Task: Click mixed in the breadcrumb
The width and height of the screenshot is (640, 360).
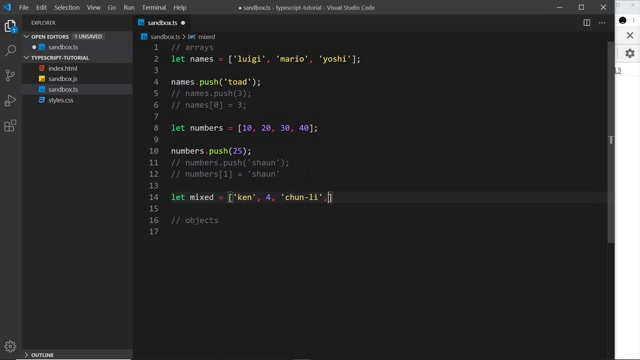Action: tap(207, 37)
